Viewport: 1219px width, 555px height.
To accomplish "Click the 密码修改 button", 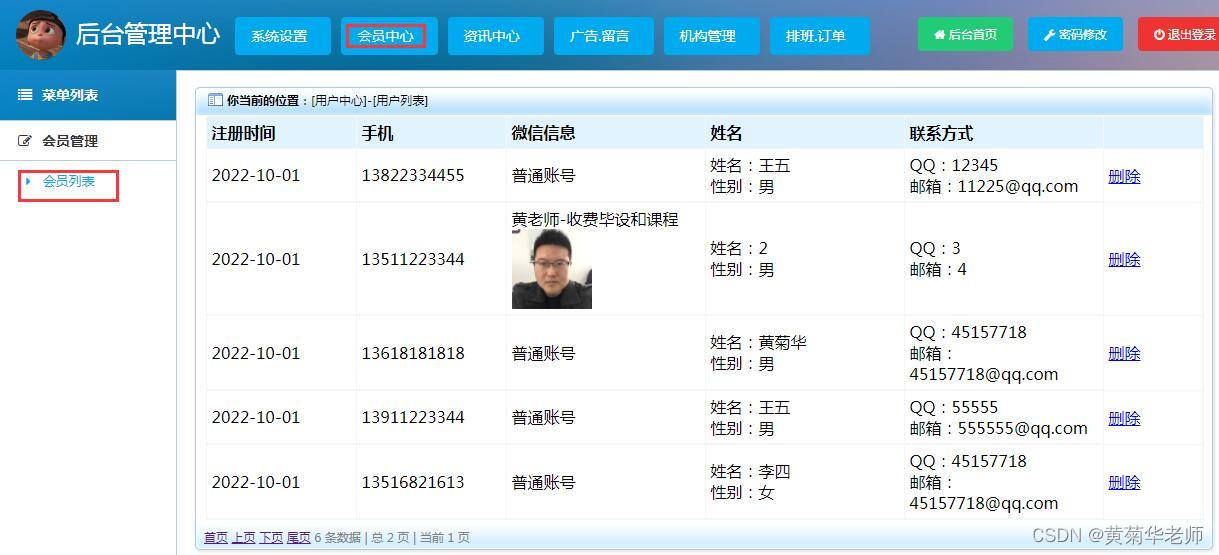I will pos(1075,34).
